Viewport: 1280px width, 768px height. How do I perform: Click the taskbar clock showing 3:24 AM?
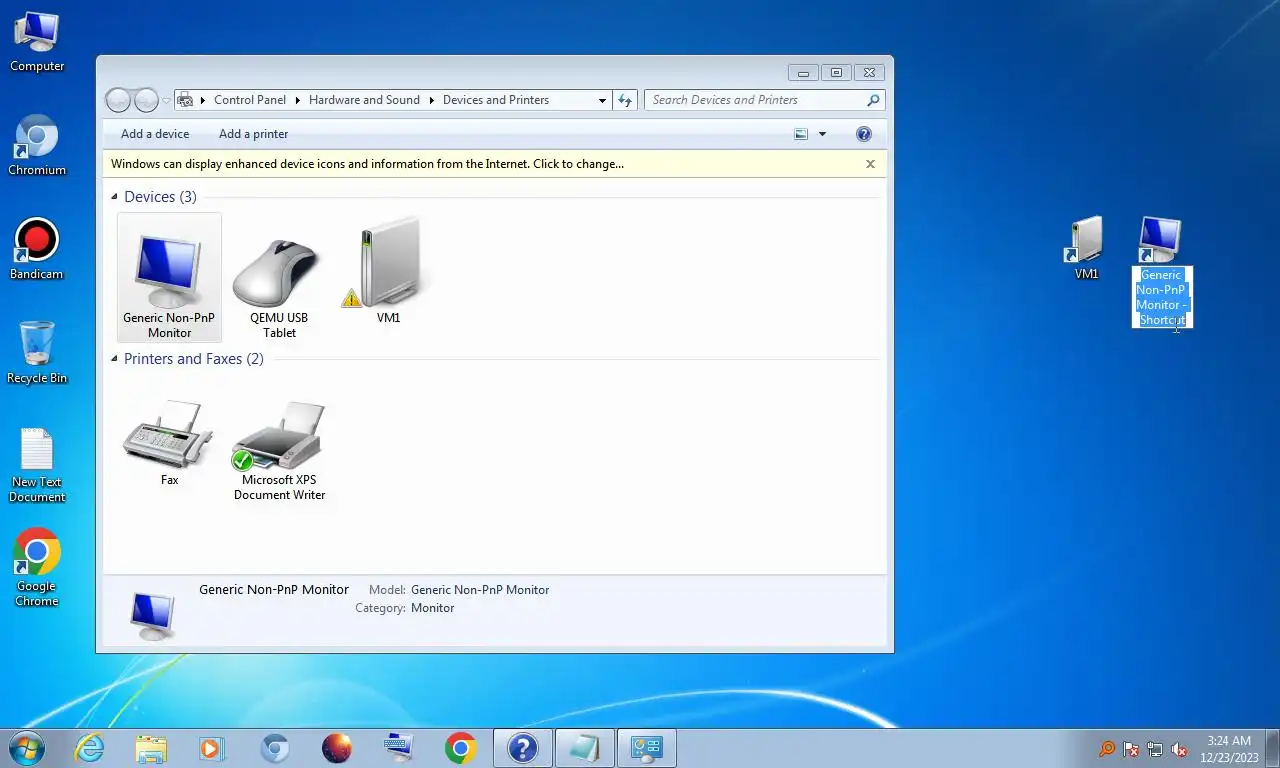[1229, 749]
